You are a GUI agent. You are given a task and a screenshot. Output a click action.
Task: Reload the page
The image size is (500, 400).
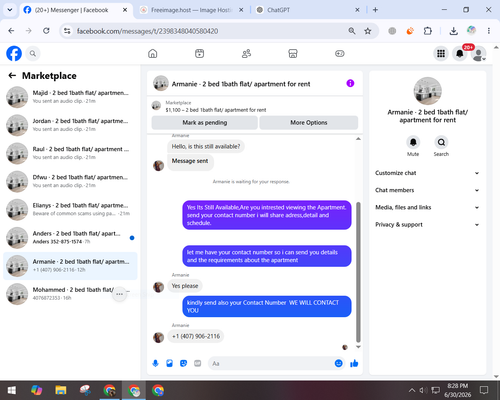pos(46,31)
